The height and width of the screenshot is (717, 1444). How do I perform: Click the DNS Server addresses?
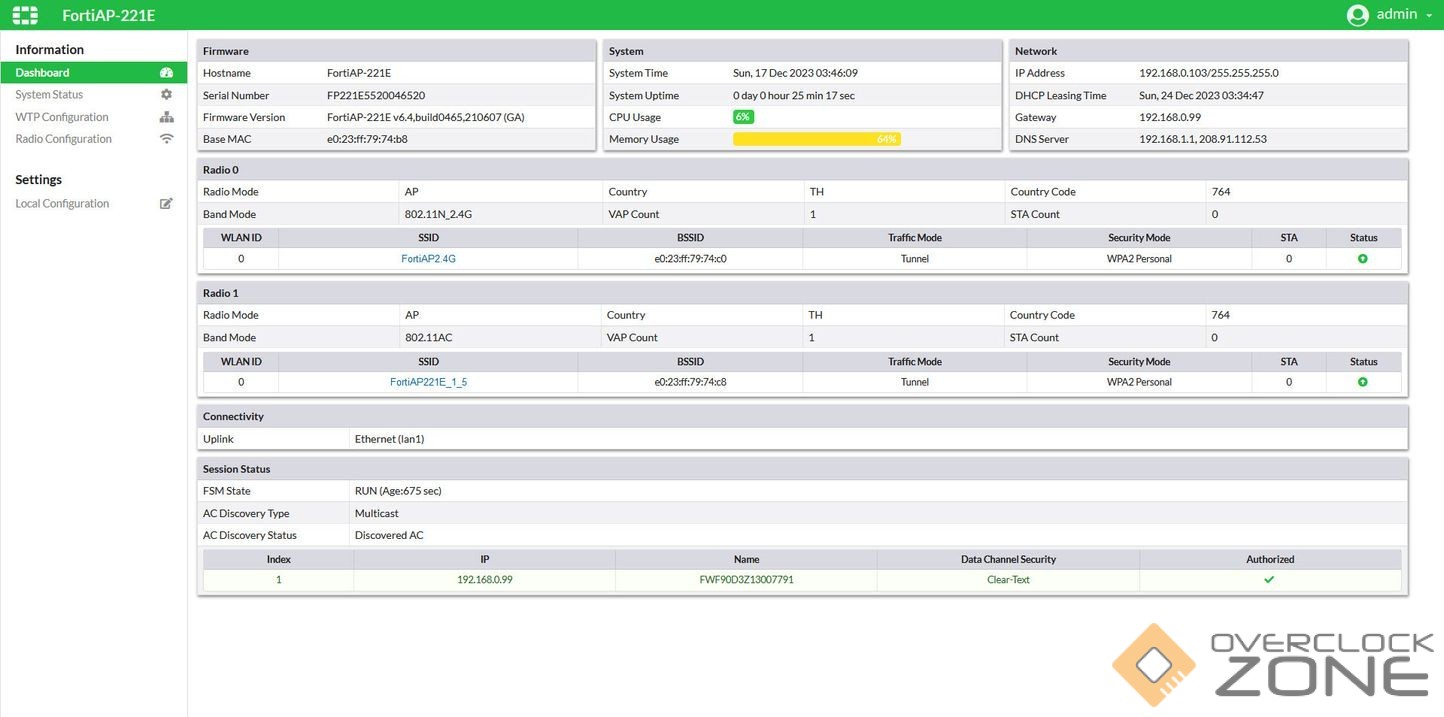pyautogui.click(x=1203, y=139)
